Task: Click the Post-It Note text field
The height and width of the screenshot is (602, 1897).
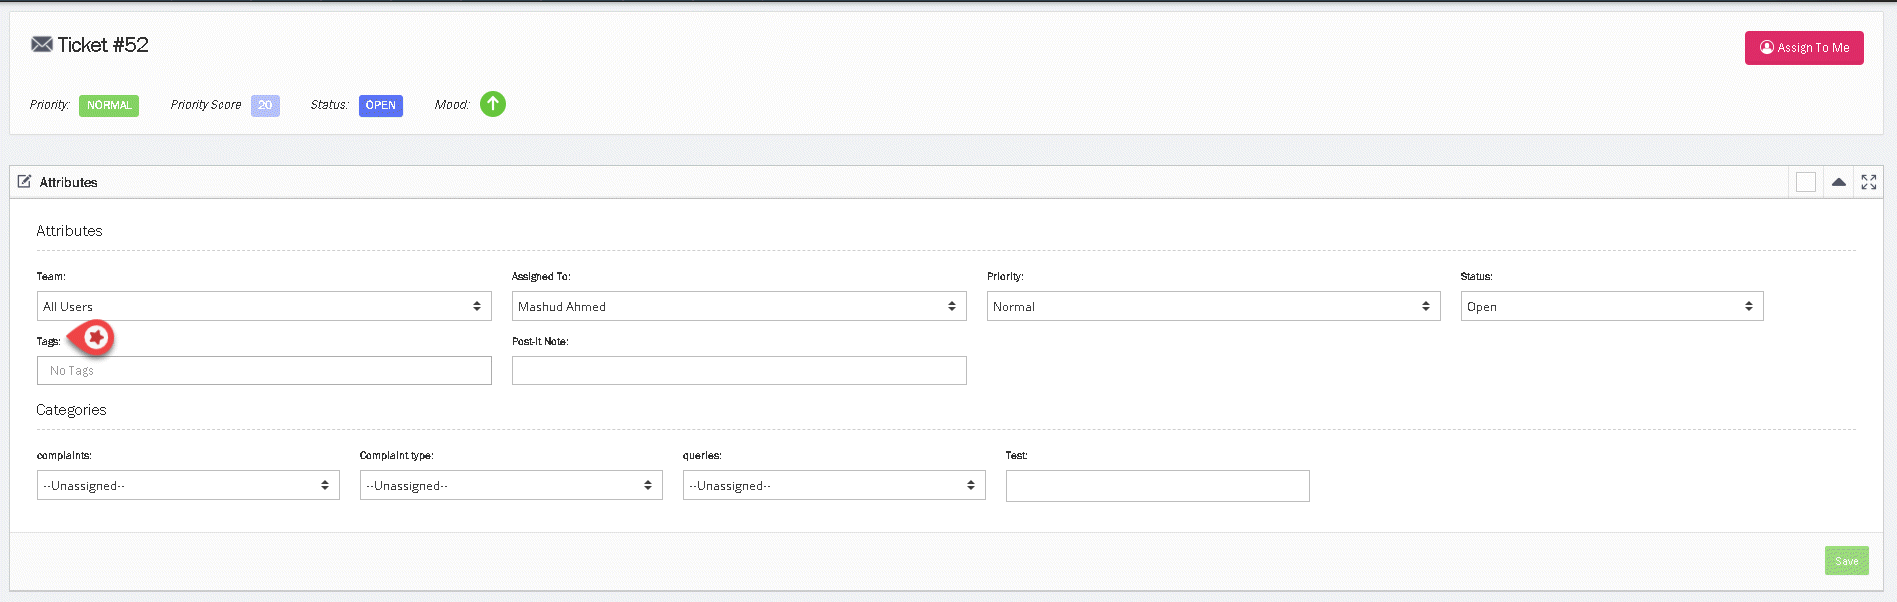Action: 738,371
